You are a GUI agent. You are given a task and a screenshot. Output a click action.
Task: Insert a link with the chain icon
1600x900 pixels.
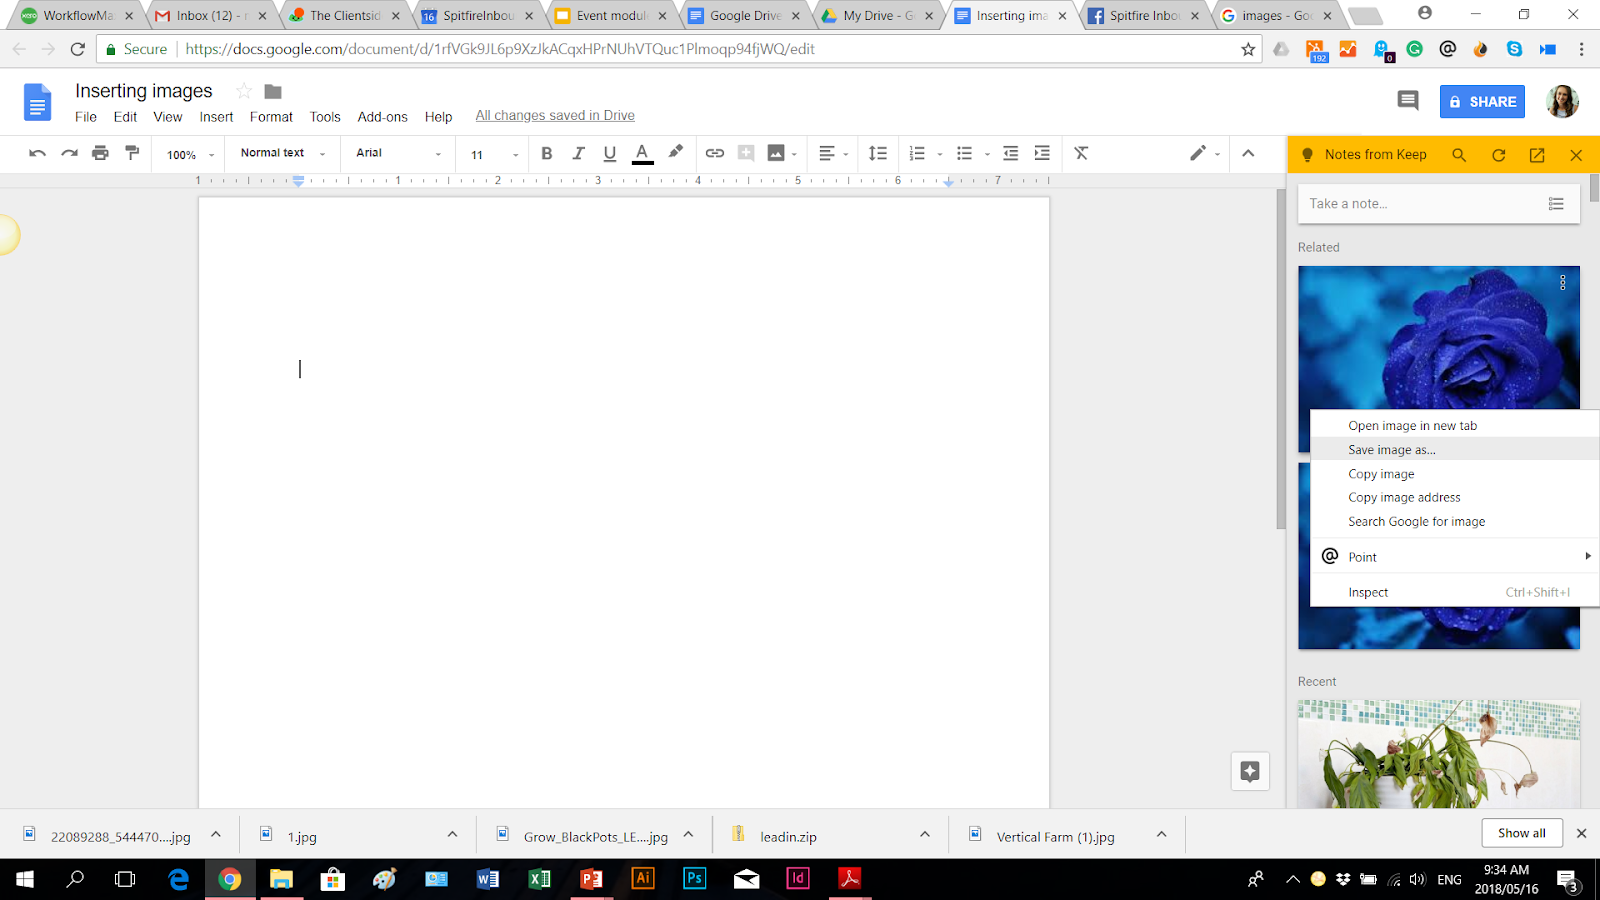[714, 153]
